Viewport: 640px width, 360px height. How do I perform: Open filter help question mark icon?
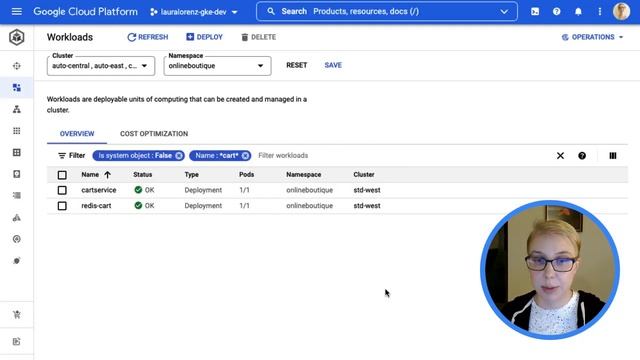coord(582,156)
